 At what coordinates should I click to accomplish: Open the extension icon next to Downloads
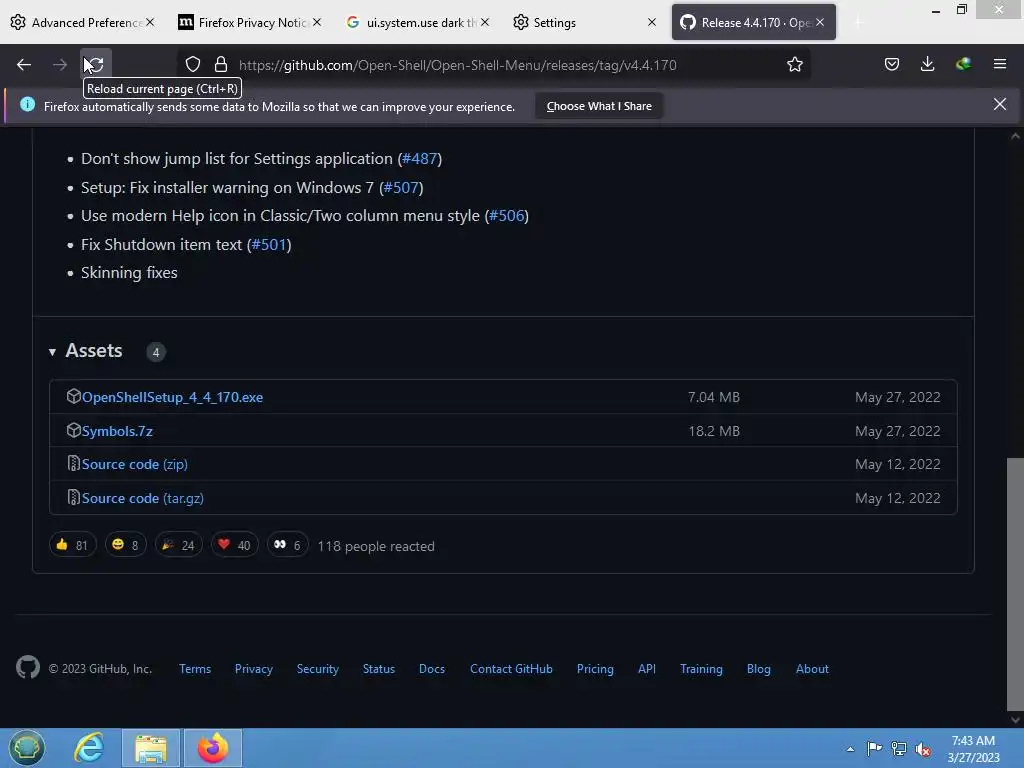pyautogui.click(x=963, y=64)
